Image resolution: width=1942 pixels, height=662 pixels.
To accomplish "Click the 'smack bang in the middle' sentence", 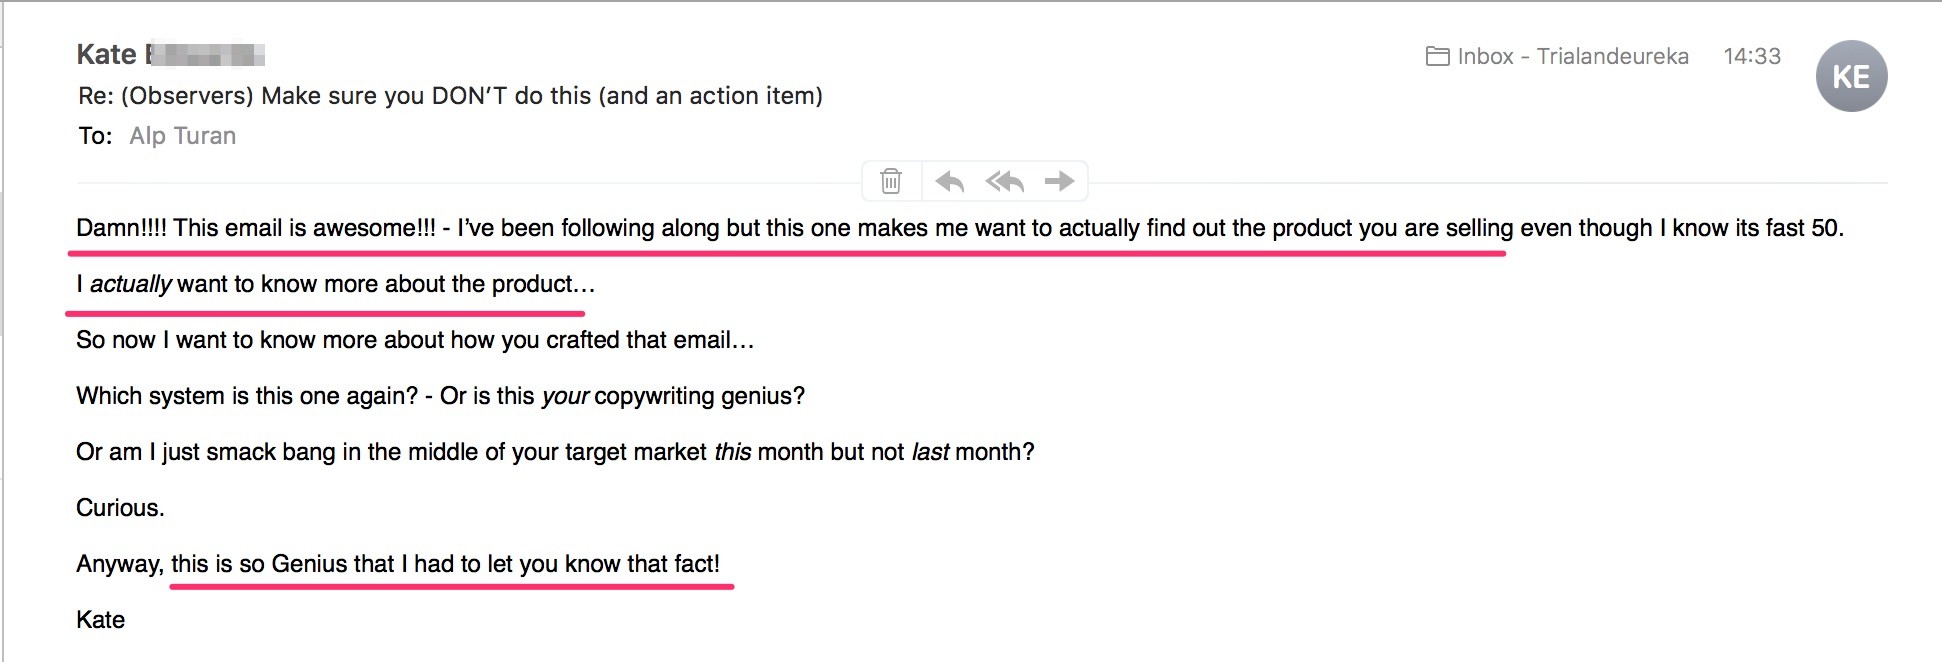I will point(555,452).
